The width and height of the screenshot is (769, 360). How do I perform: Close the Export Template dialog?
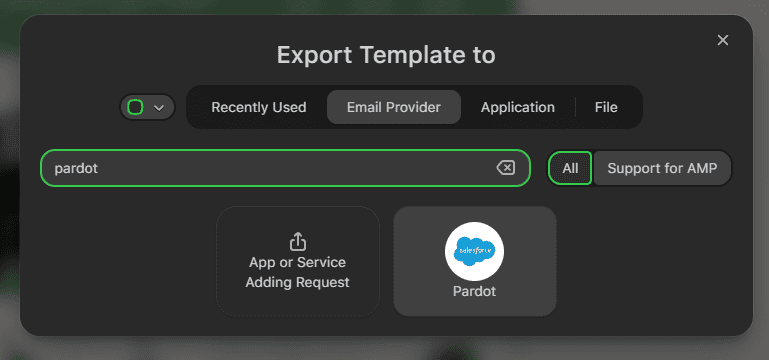[x=722, y=40]
